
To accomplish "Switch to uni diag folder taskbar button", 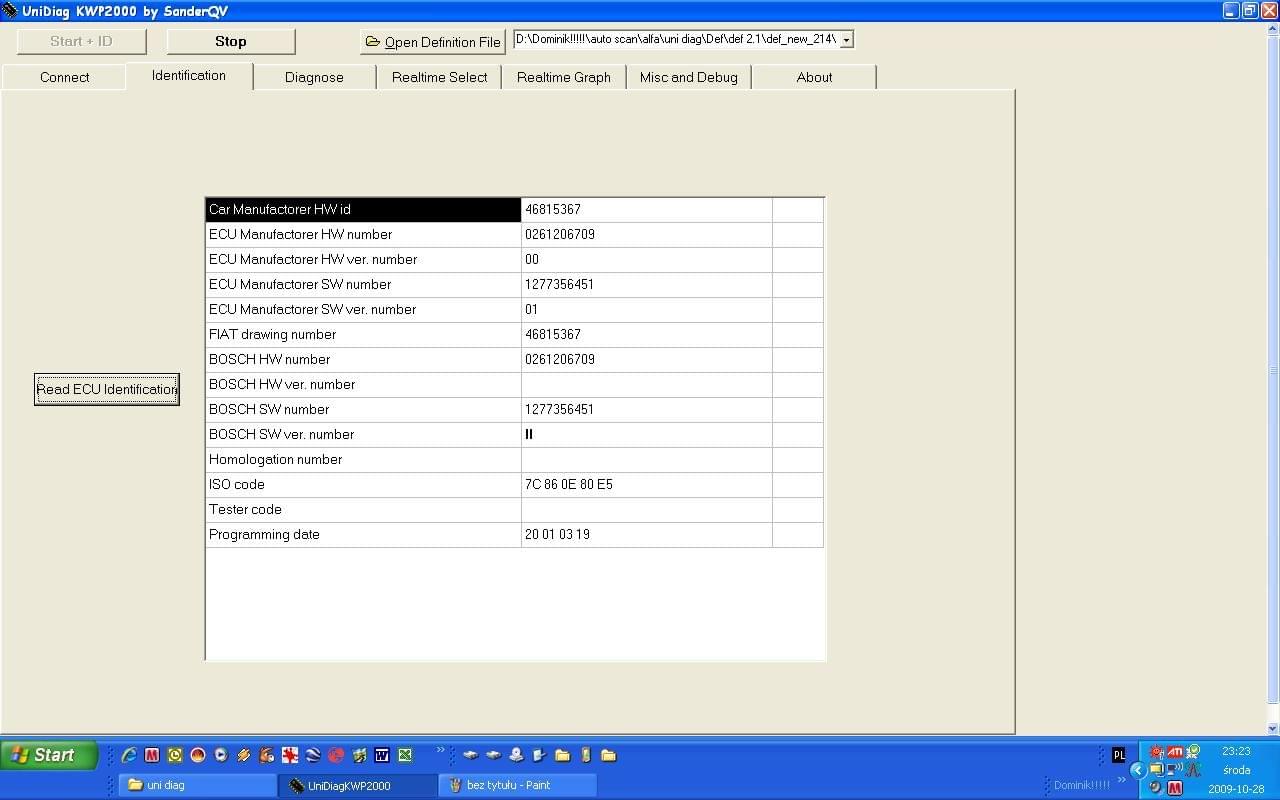I will pyautogui.click(x=197, y=785).
